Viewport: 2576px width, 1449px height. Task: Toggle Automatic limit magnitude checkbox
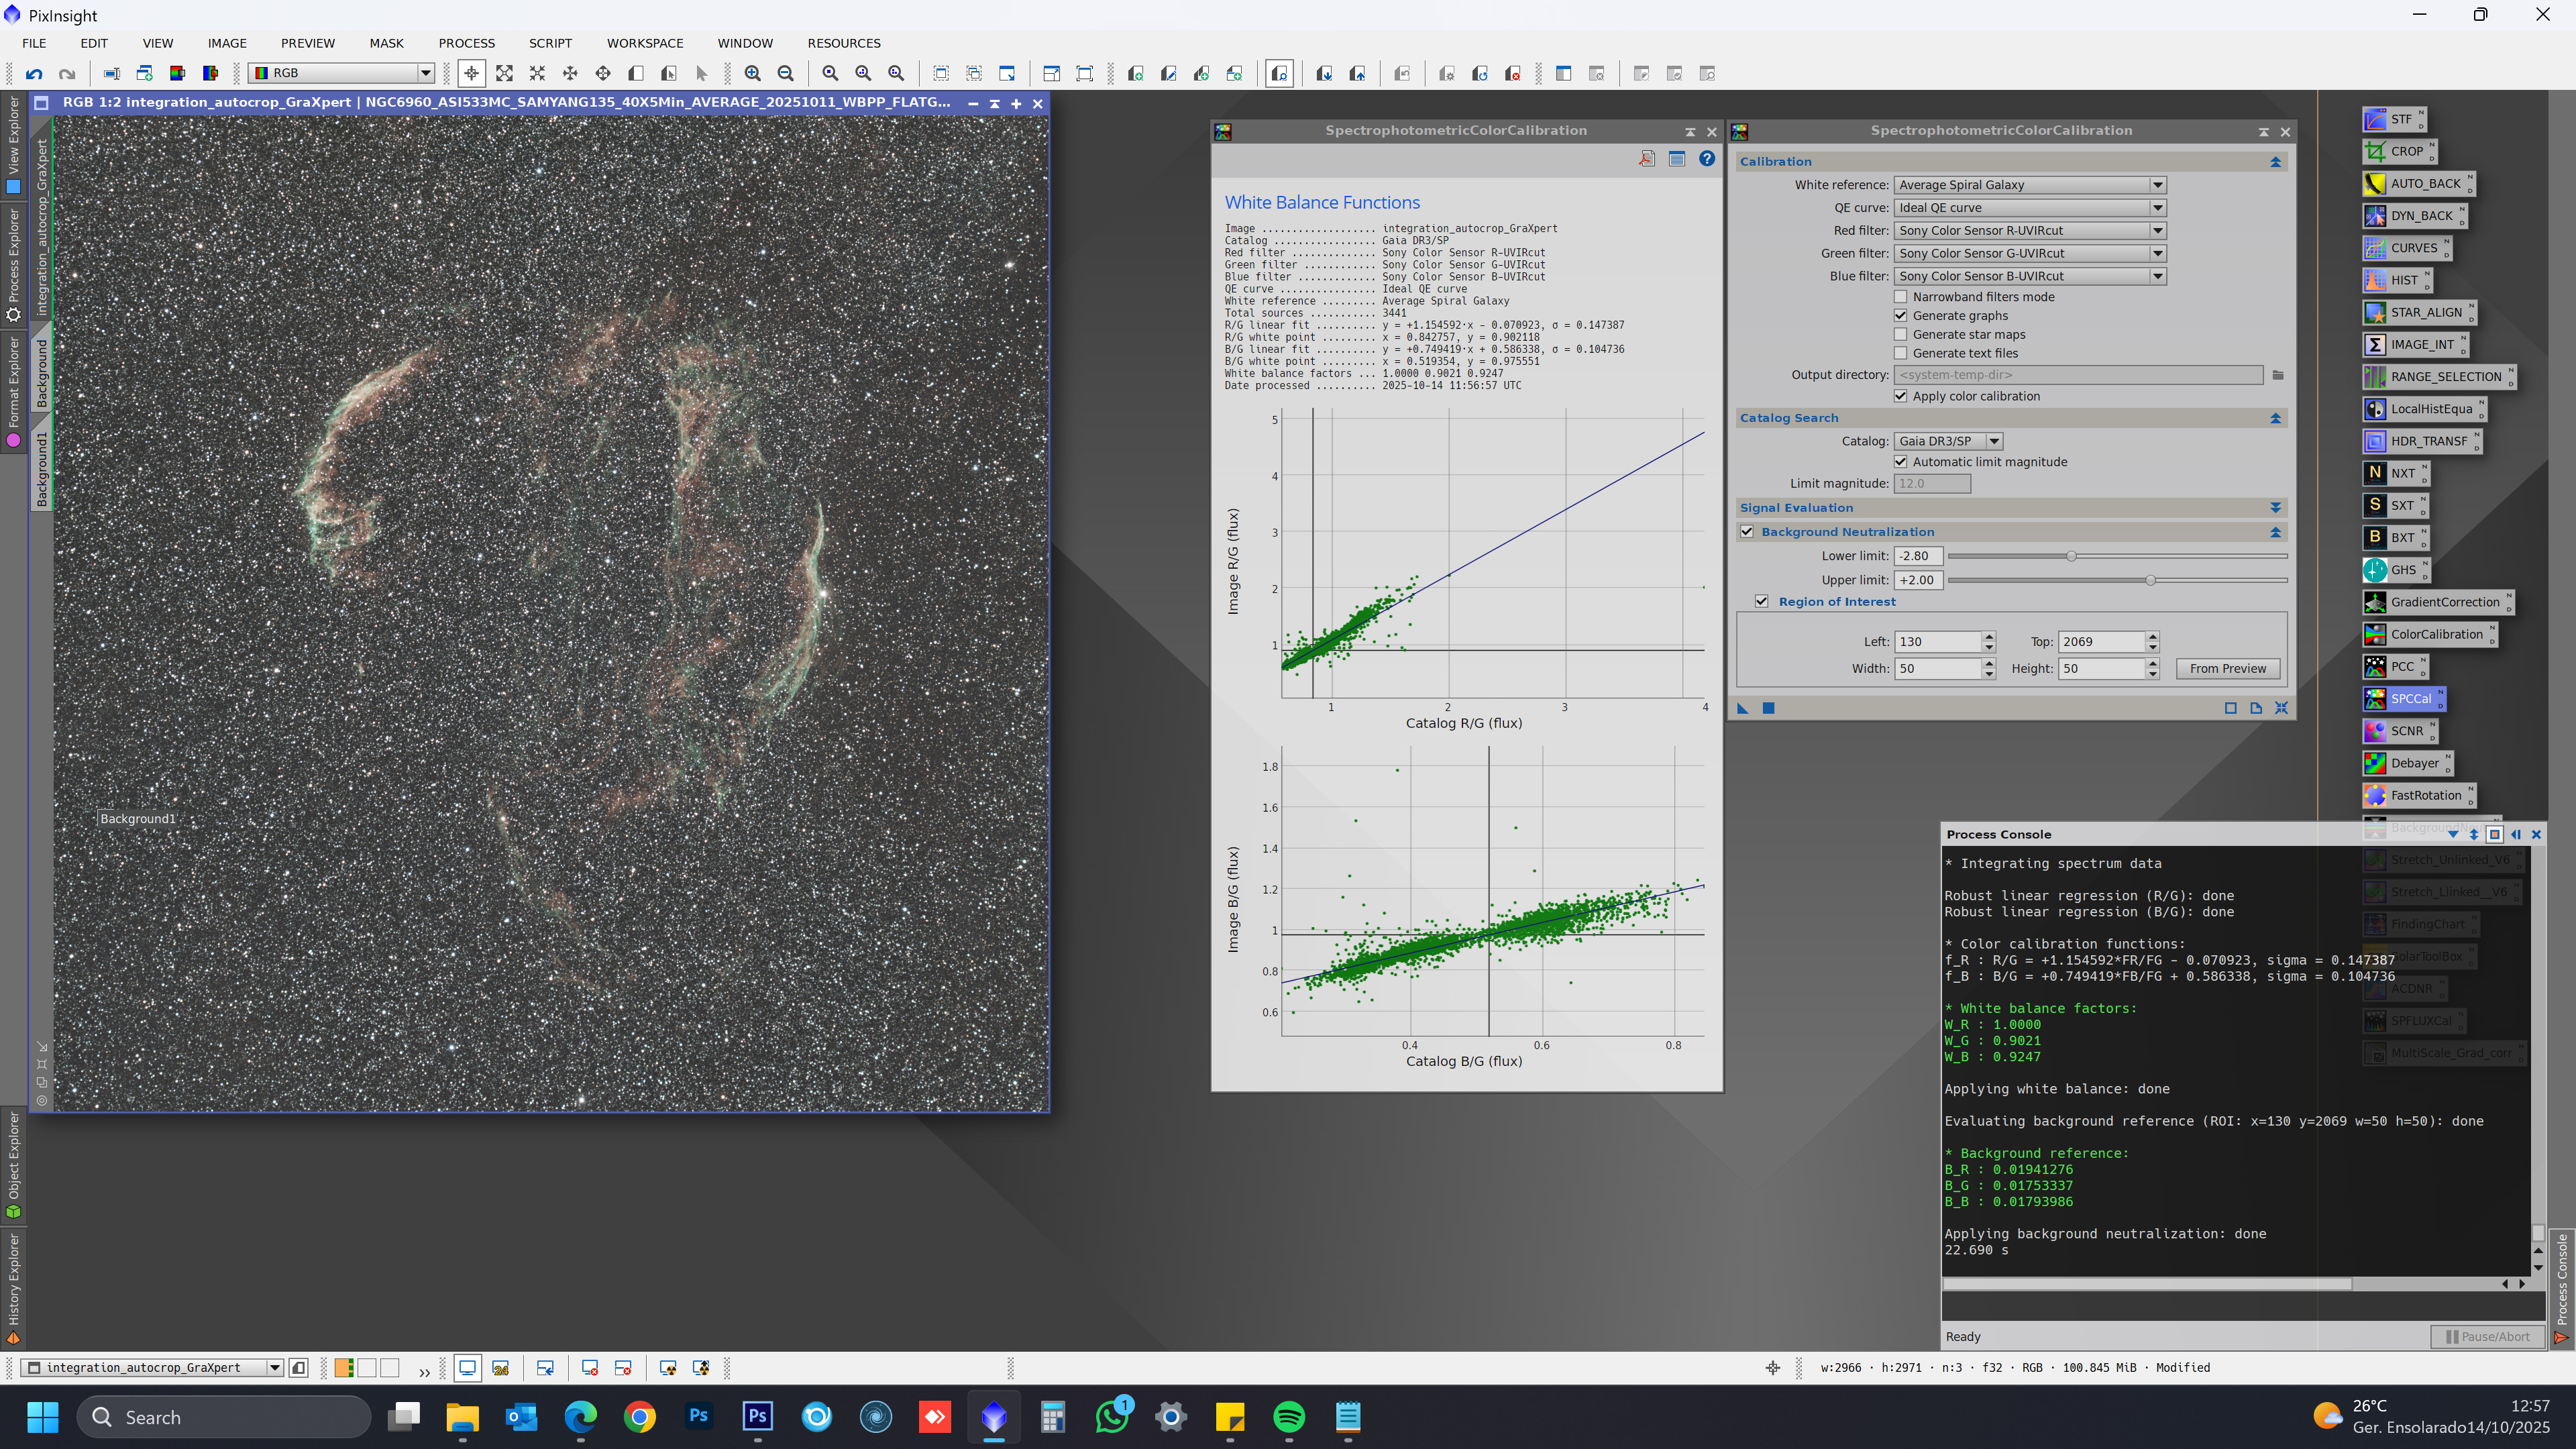(x=1901, y=462)
